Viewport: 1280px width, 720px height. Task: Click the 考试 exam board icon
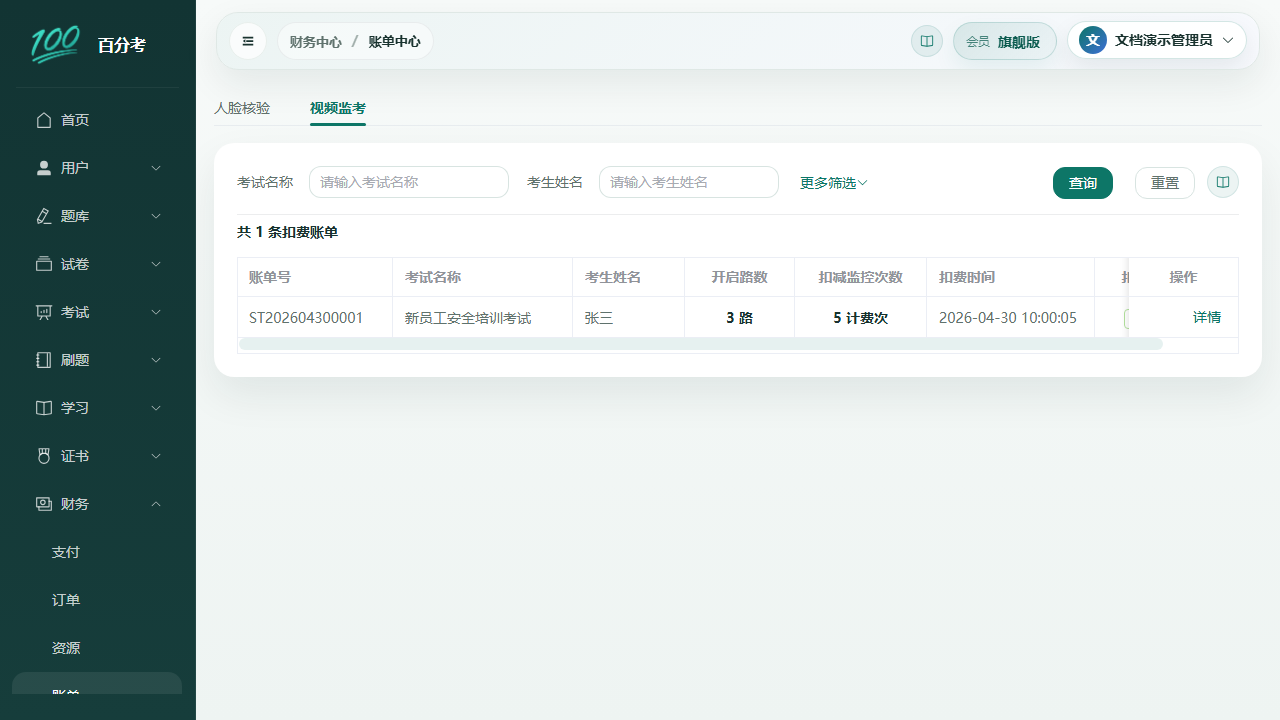tap(44, 312)
